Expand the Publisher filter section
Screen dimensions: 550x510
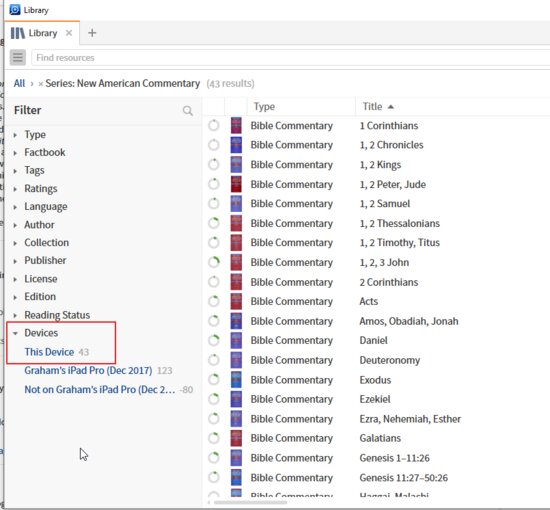point(15,261)
